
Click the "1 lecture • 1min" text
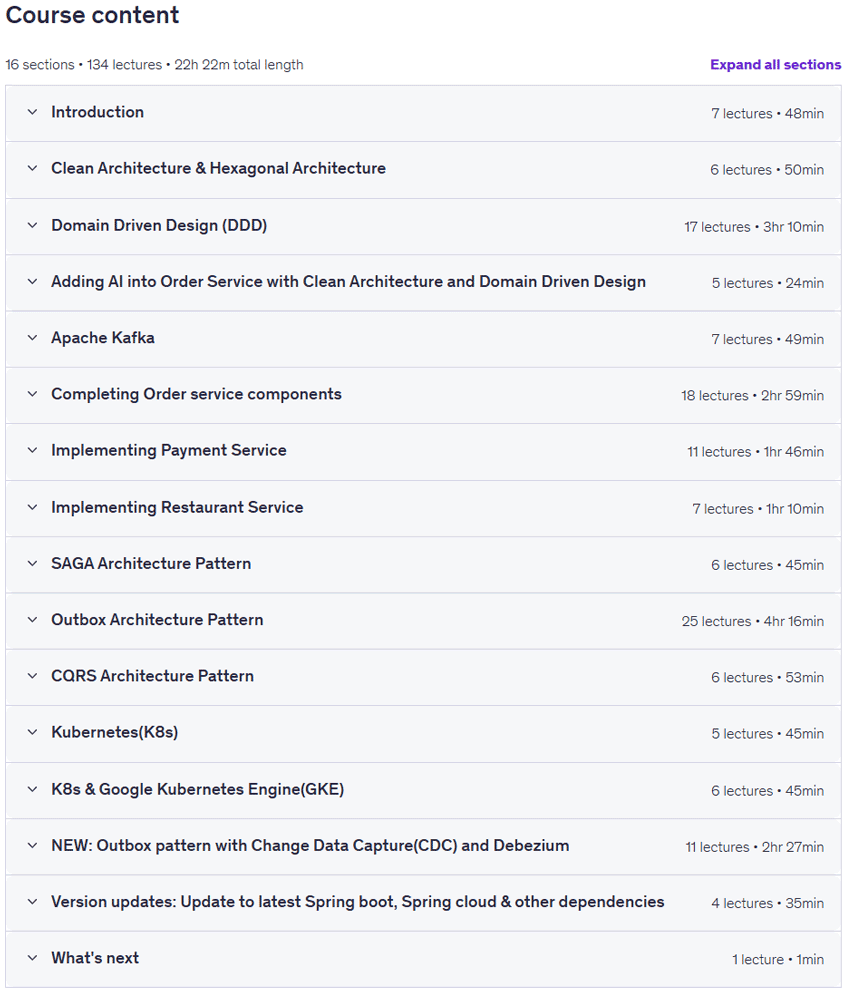[778, 959]
